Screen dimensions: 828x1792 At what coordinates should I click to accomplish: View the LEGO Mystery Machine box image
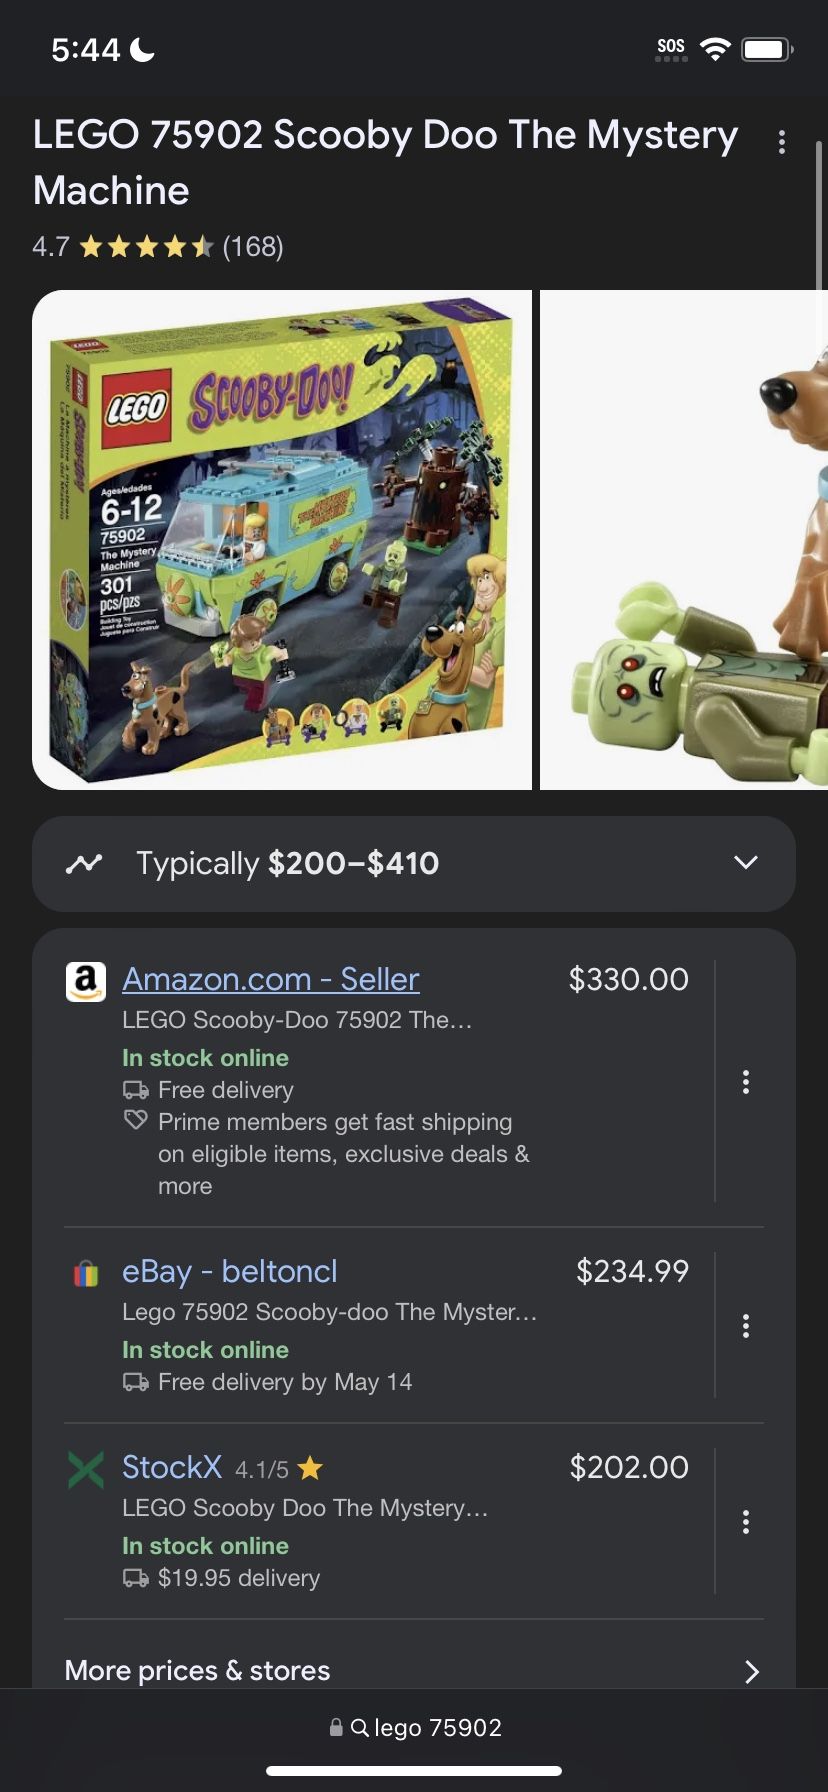tap(282, 540)
